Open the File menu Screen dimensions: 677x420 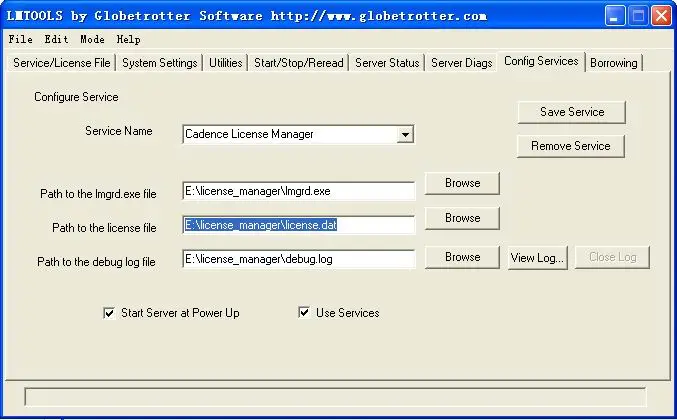pyautogui.click(x=20, y=39)
